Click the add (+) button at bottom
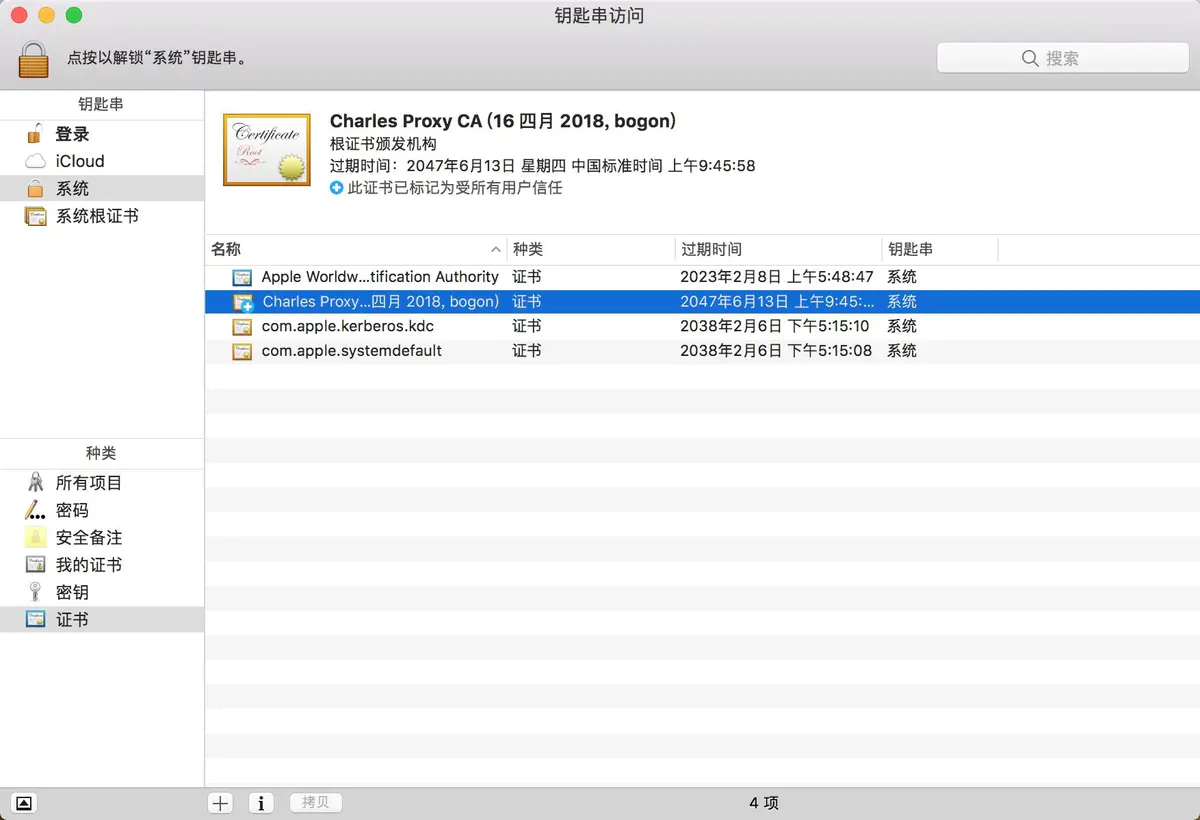This screenshot has height=820, width=1200. (x=221, y=803)
